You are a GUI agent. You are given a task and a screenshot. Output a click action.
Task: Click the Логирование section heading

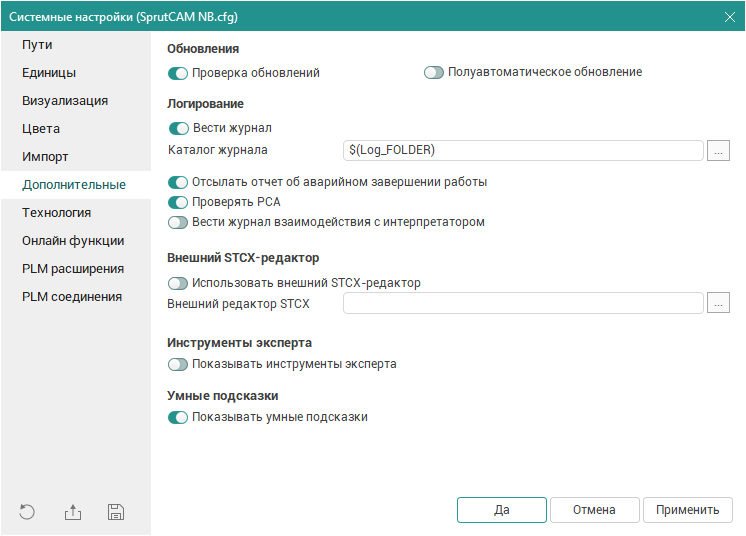(x=206, y=104)
